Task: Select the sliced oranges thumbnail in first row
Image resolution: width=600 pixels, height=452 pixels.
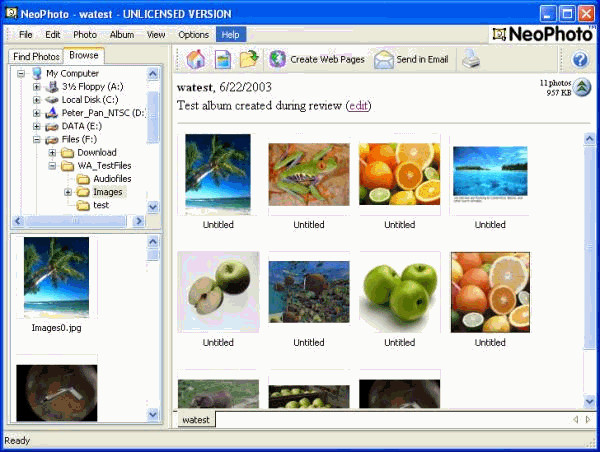Action: [399, 174]
